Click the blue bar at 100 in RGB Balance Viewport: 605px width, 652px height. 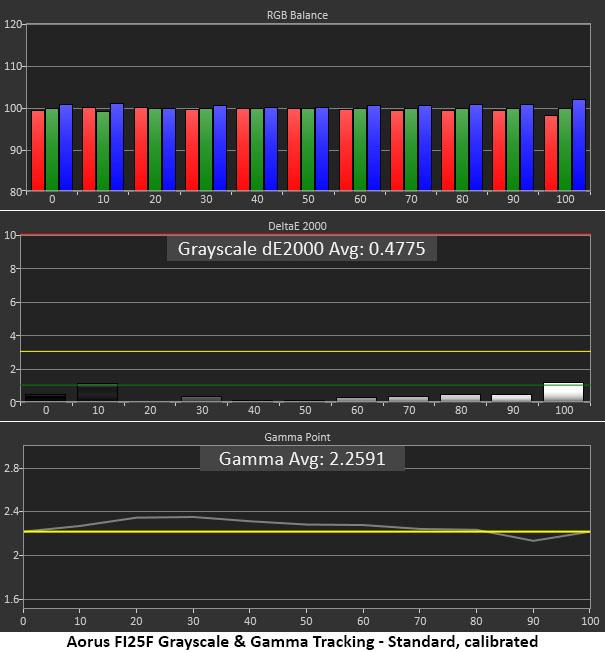[x=579, y=145]
